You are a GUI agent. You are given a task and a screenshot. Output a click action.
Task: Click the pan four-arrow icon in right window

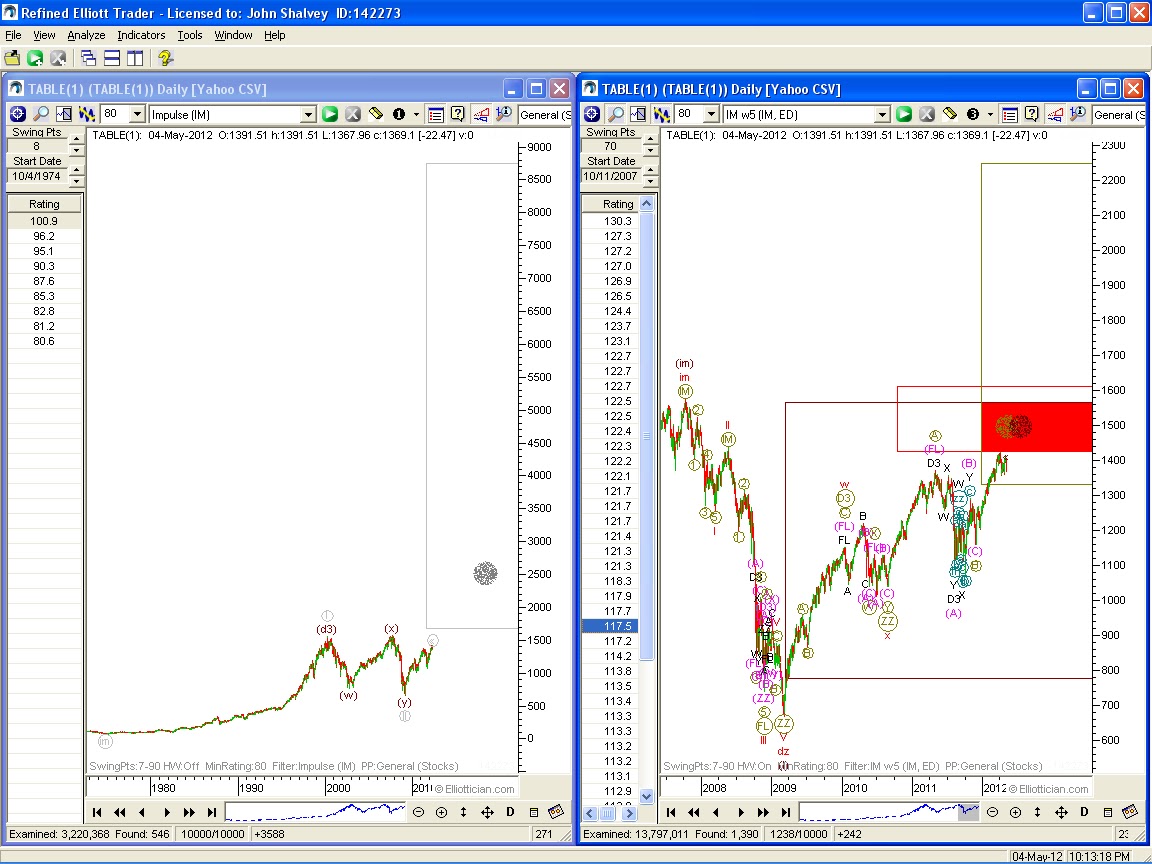pyautogui.click(x=1061, y=812)
